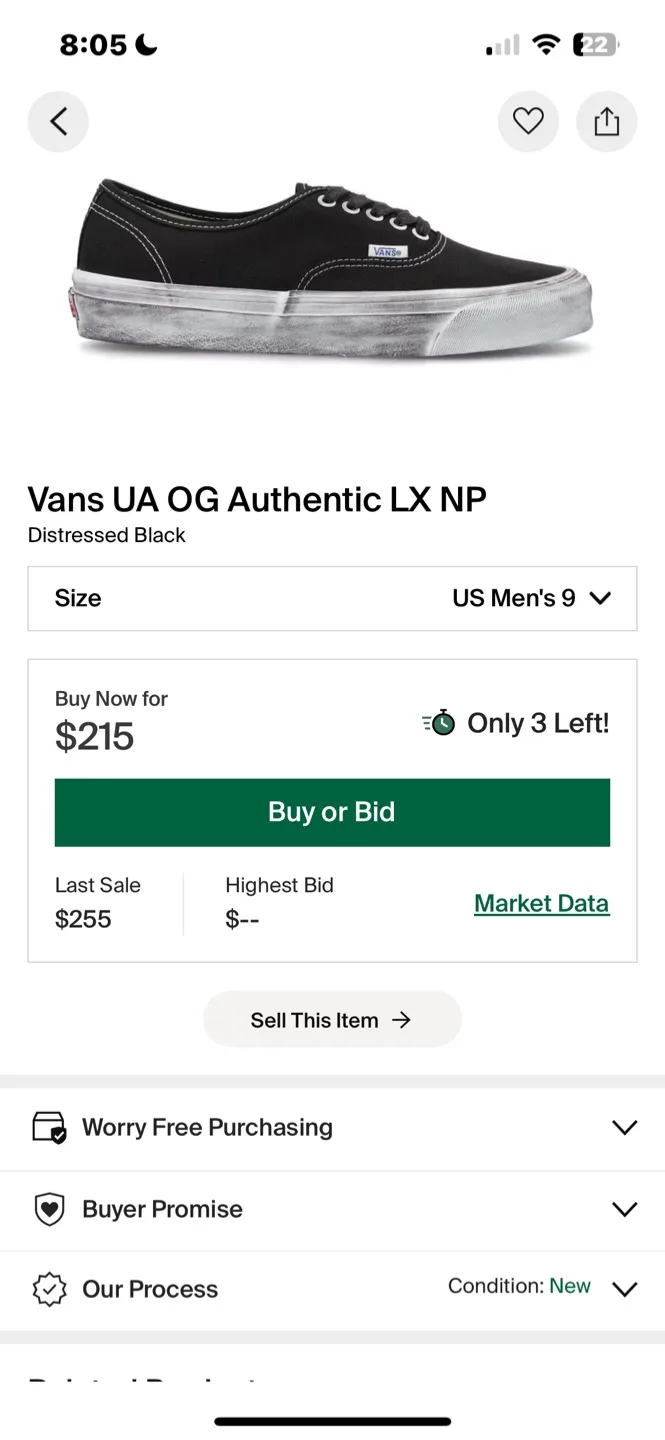Tap the Wi-Fi icon in the status bar
Viewport: 665px width, 1440px height.
[545, 44]
